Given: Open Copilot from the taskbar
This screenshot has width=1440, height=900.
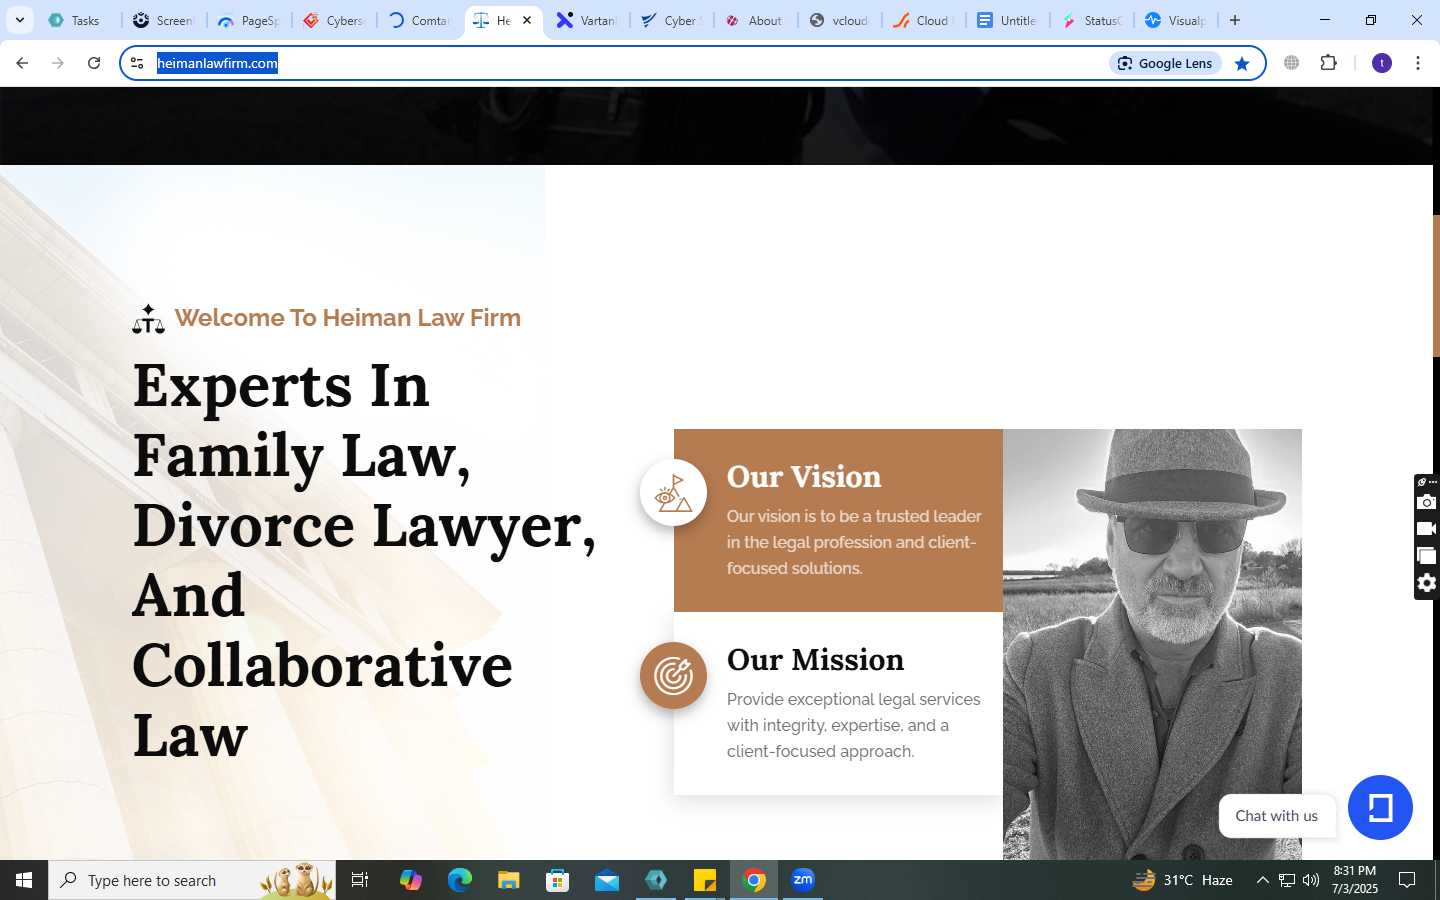Looking at the screenshot, I should tap(411, 880).
